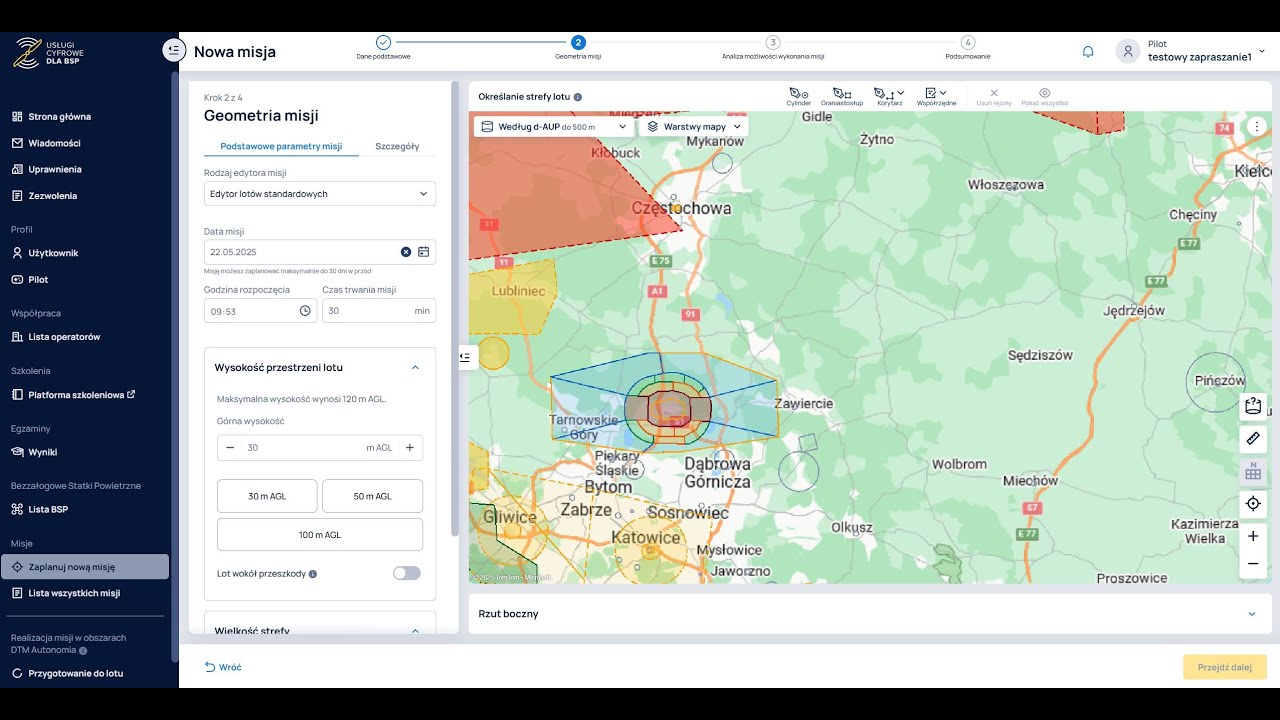Open Rodzaj edytora misji dropdown

point(320,194)
